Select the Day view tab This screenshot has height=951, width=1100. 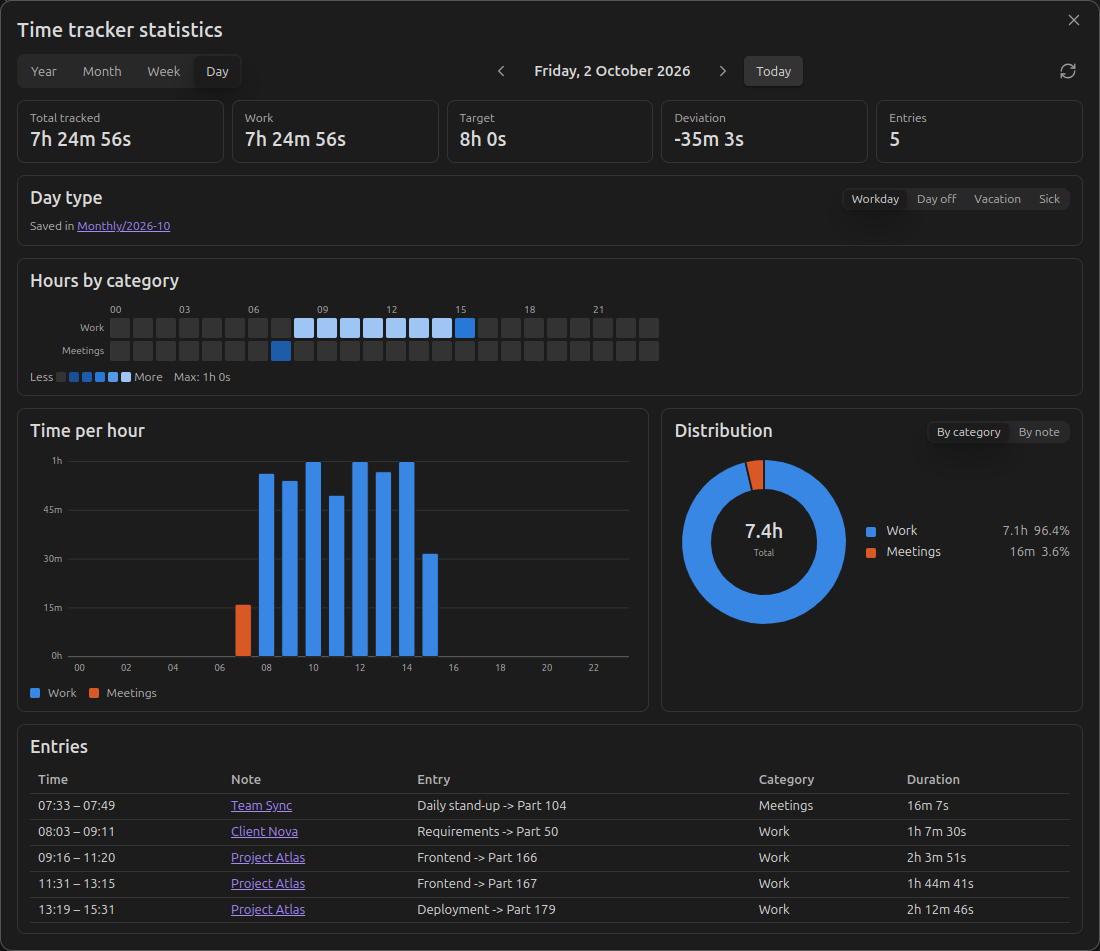[x=217, y=72]
